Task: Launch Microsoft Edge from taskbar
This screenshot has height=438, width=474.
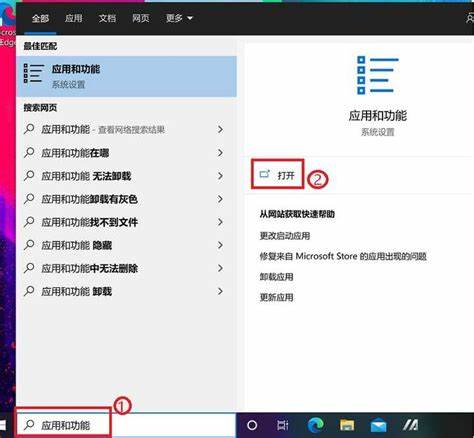Action: [316, 425]
